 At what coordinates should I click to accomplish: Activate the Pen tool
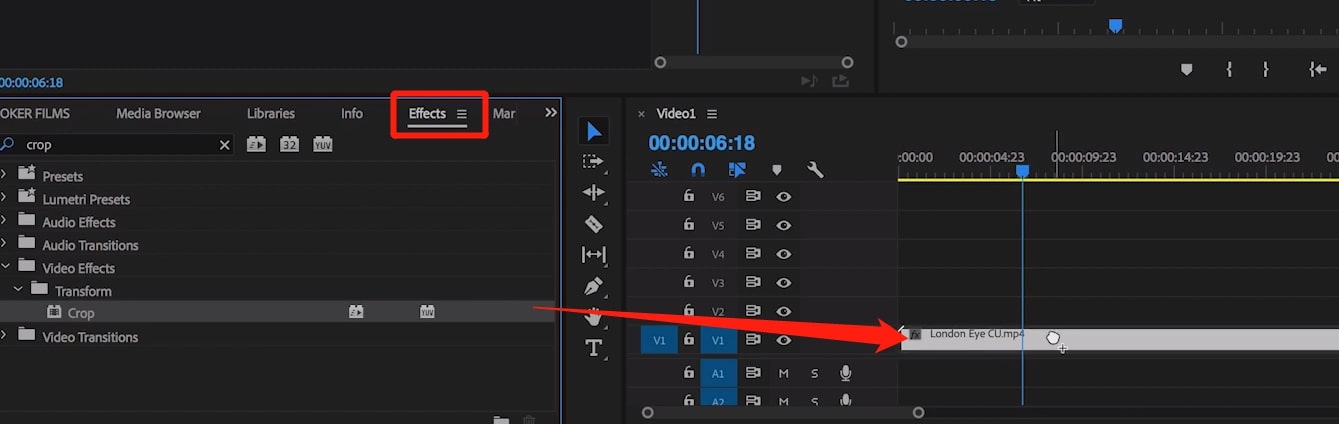click(594, 287)
